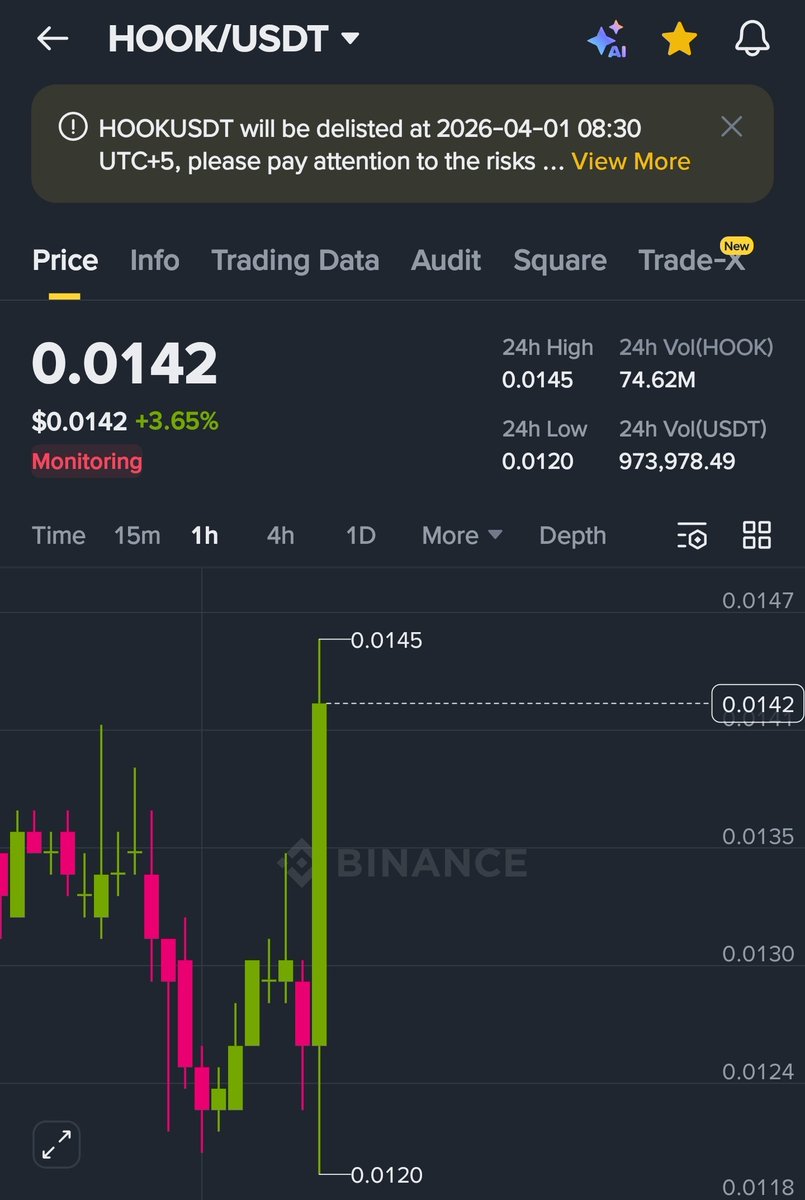Tap View More on the delisting notice
The width and height of the screenshot is (805, 1200).
click(630, 161)
